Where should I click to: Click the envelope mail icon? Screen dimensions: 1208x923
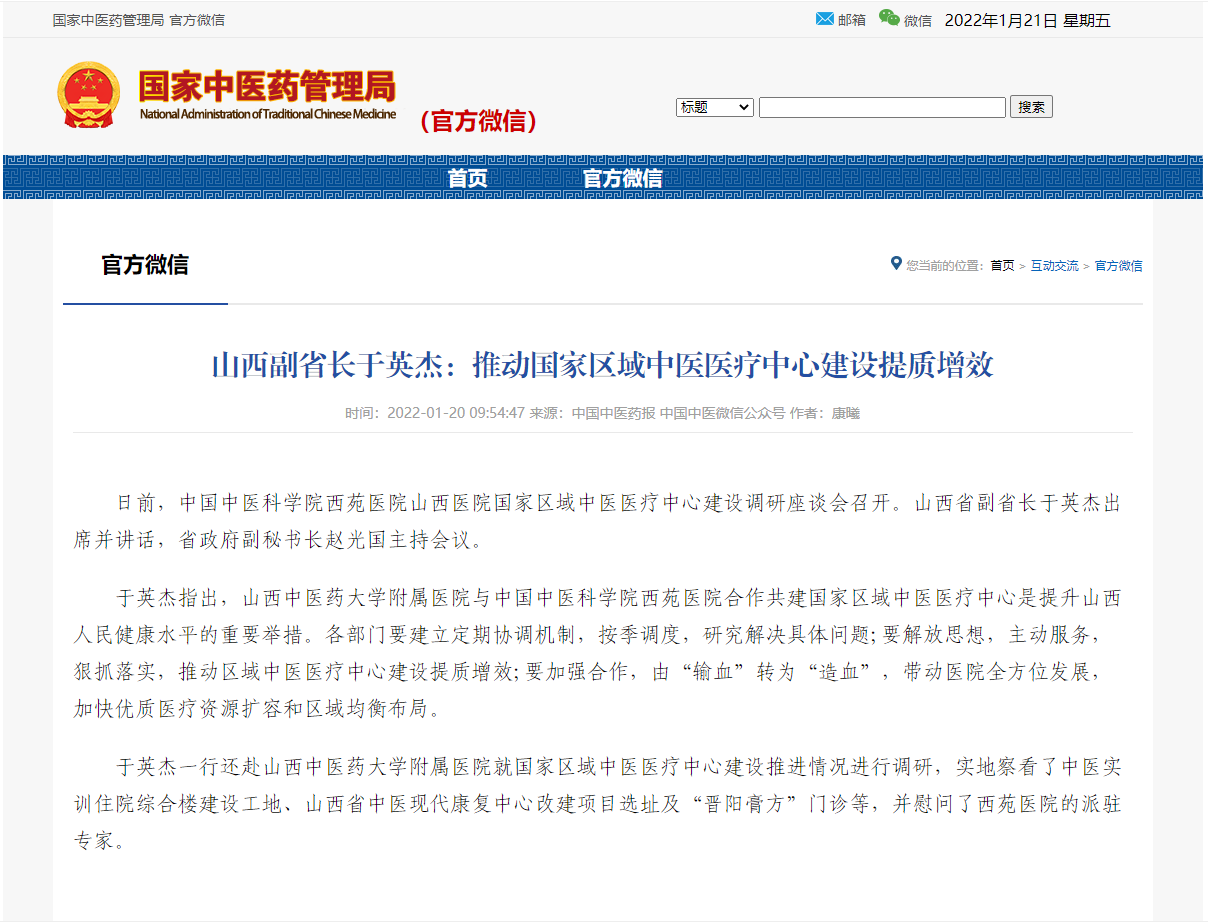tap(825, 19)
